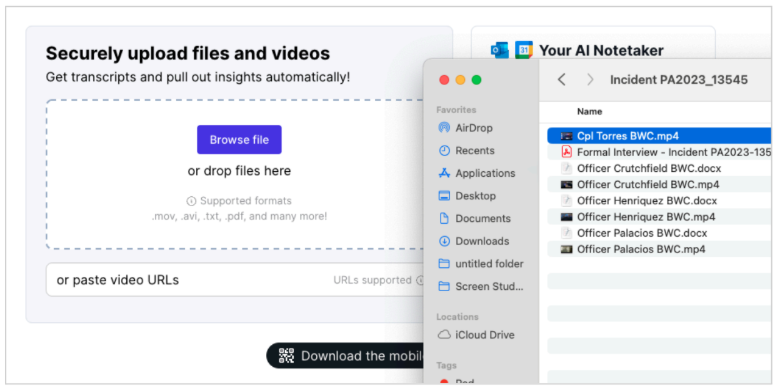Click the Formal Interview PDF file icon

click(x=566, y=152)
